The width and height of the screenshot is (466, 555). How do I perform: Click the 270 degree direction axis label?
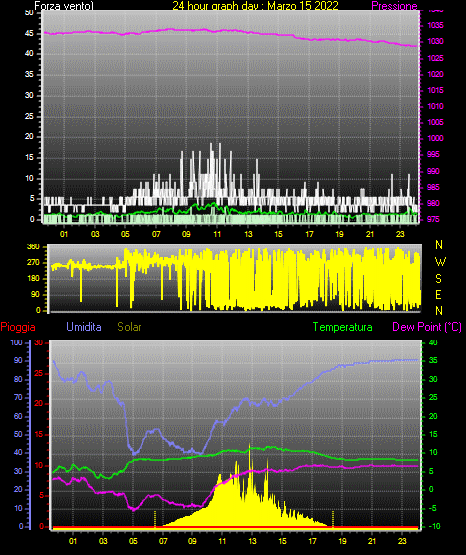(33, 263)
